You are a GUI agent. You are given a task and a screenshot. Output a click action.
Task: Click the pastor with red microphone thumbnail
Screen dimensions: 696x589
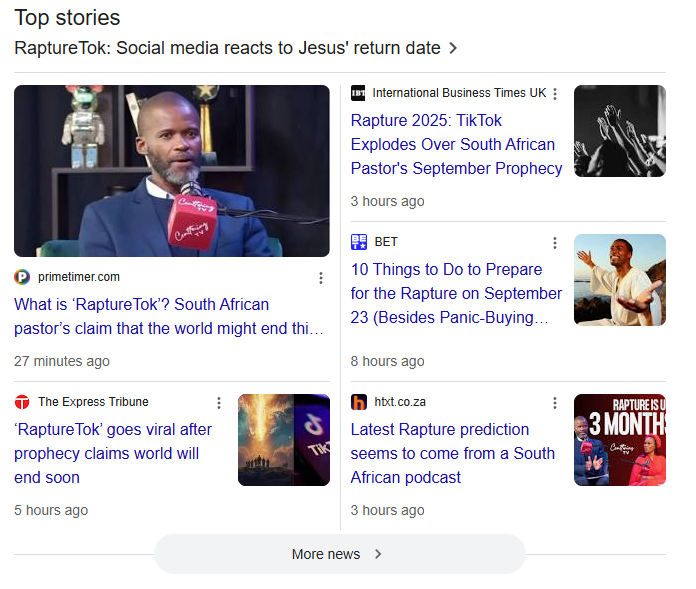pyautogui.click(x=171, y=171)
